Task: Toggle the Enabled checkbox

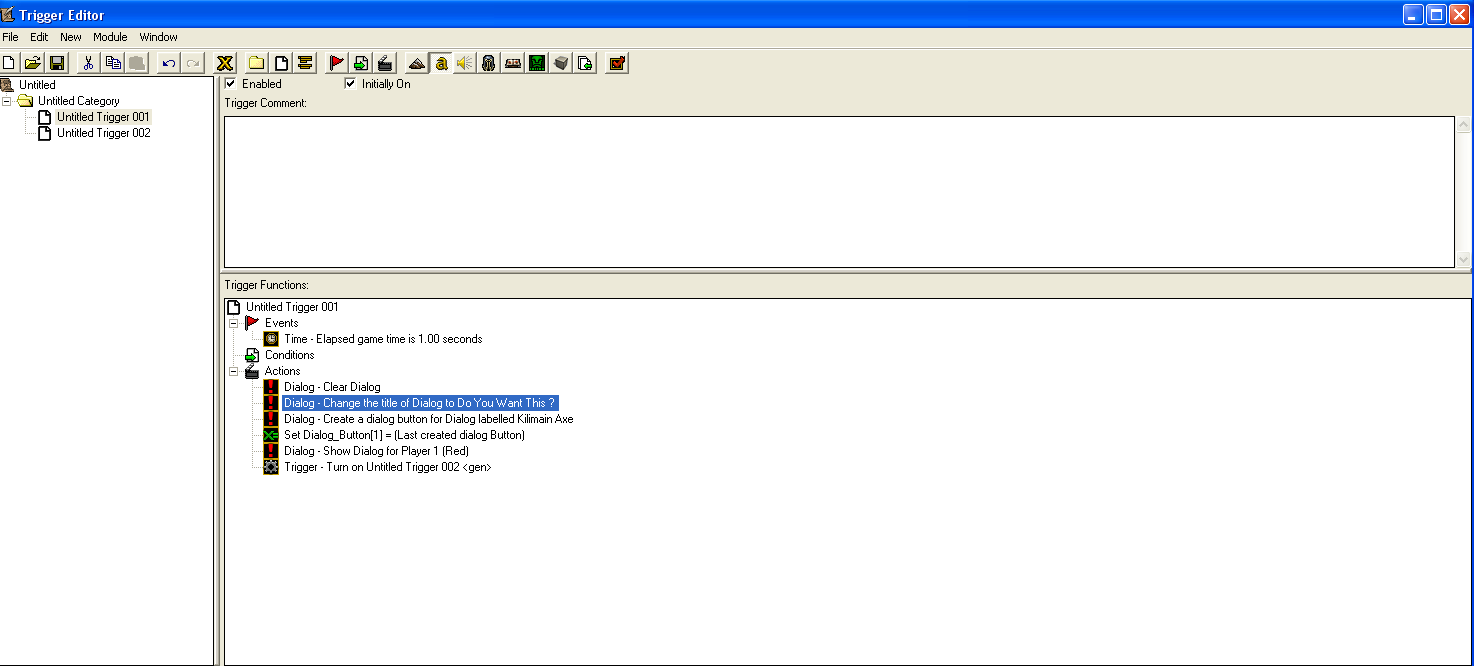Action: 230,84
